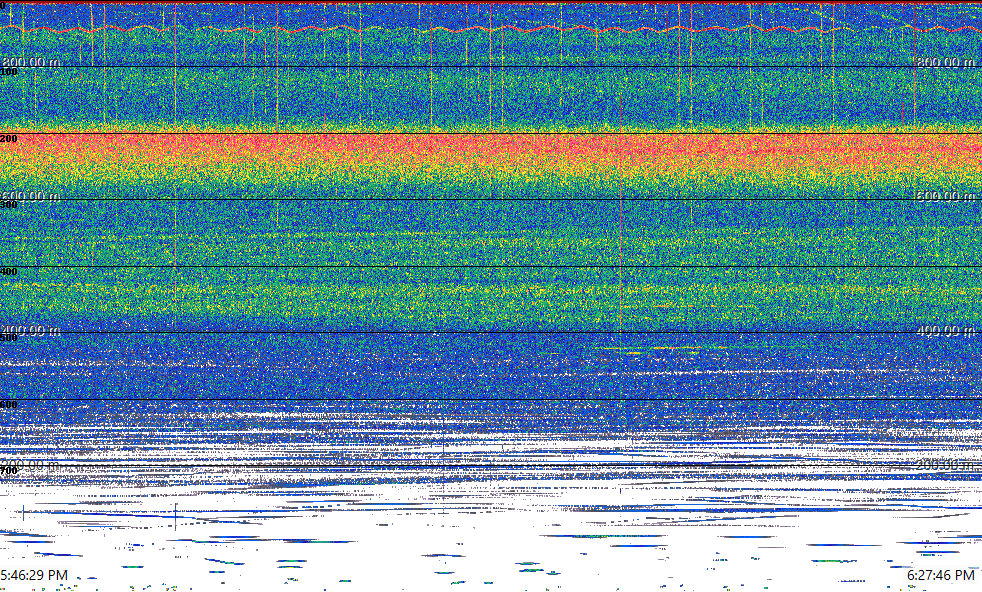
Task: Select the 100 depth grid label
Action: click(9, 72)
